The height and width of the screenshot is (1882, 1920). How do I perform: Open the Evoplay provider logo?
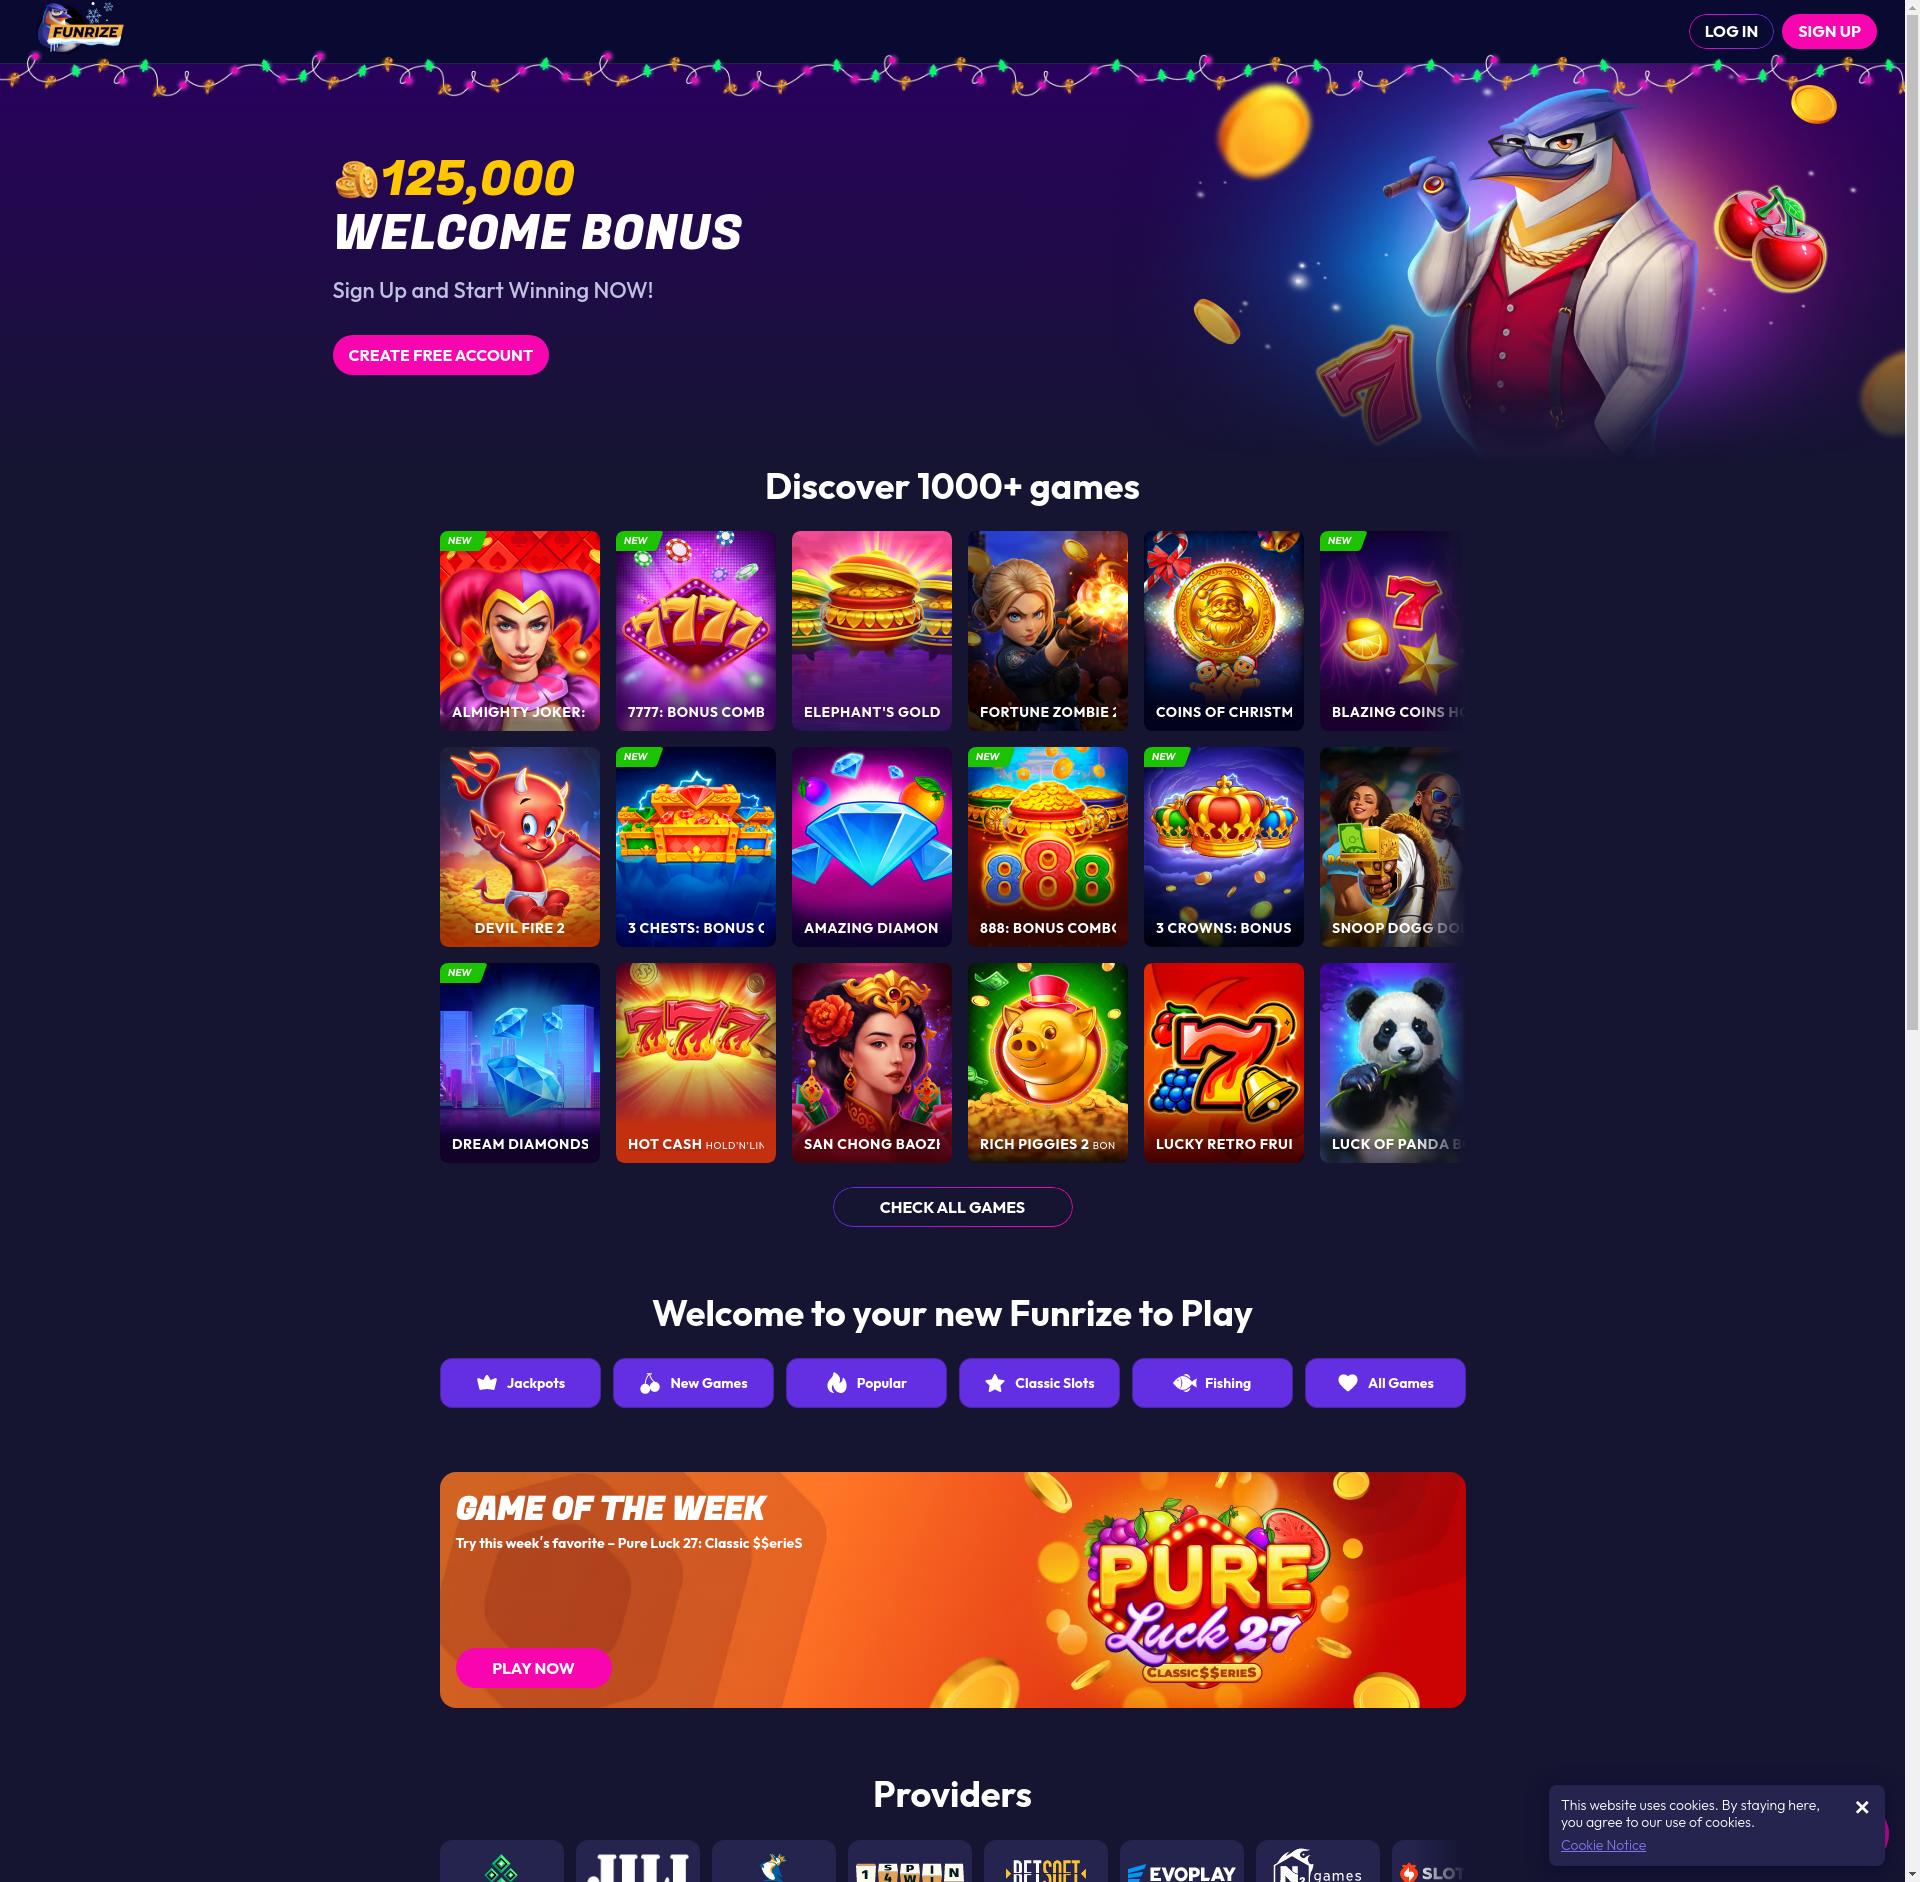tap(1182, 1861)
